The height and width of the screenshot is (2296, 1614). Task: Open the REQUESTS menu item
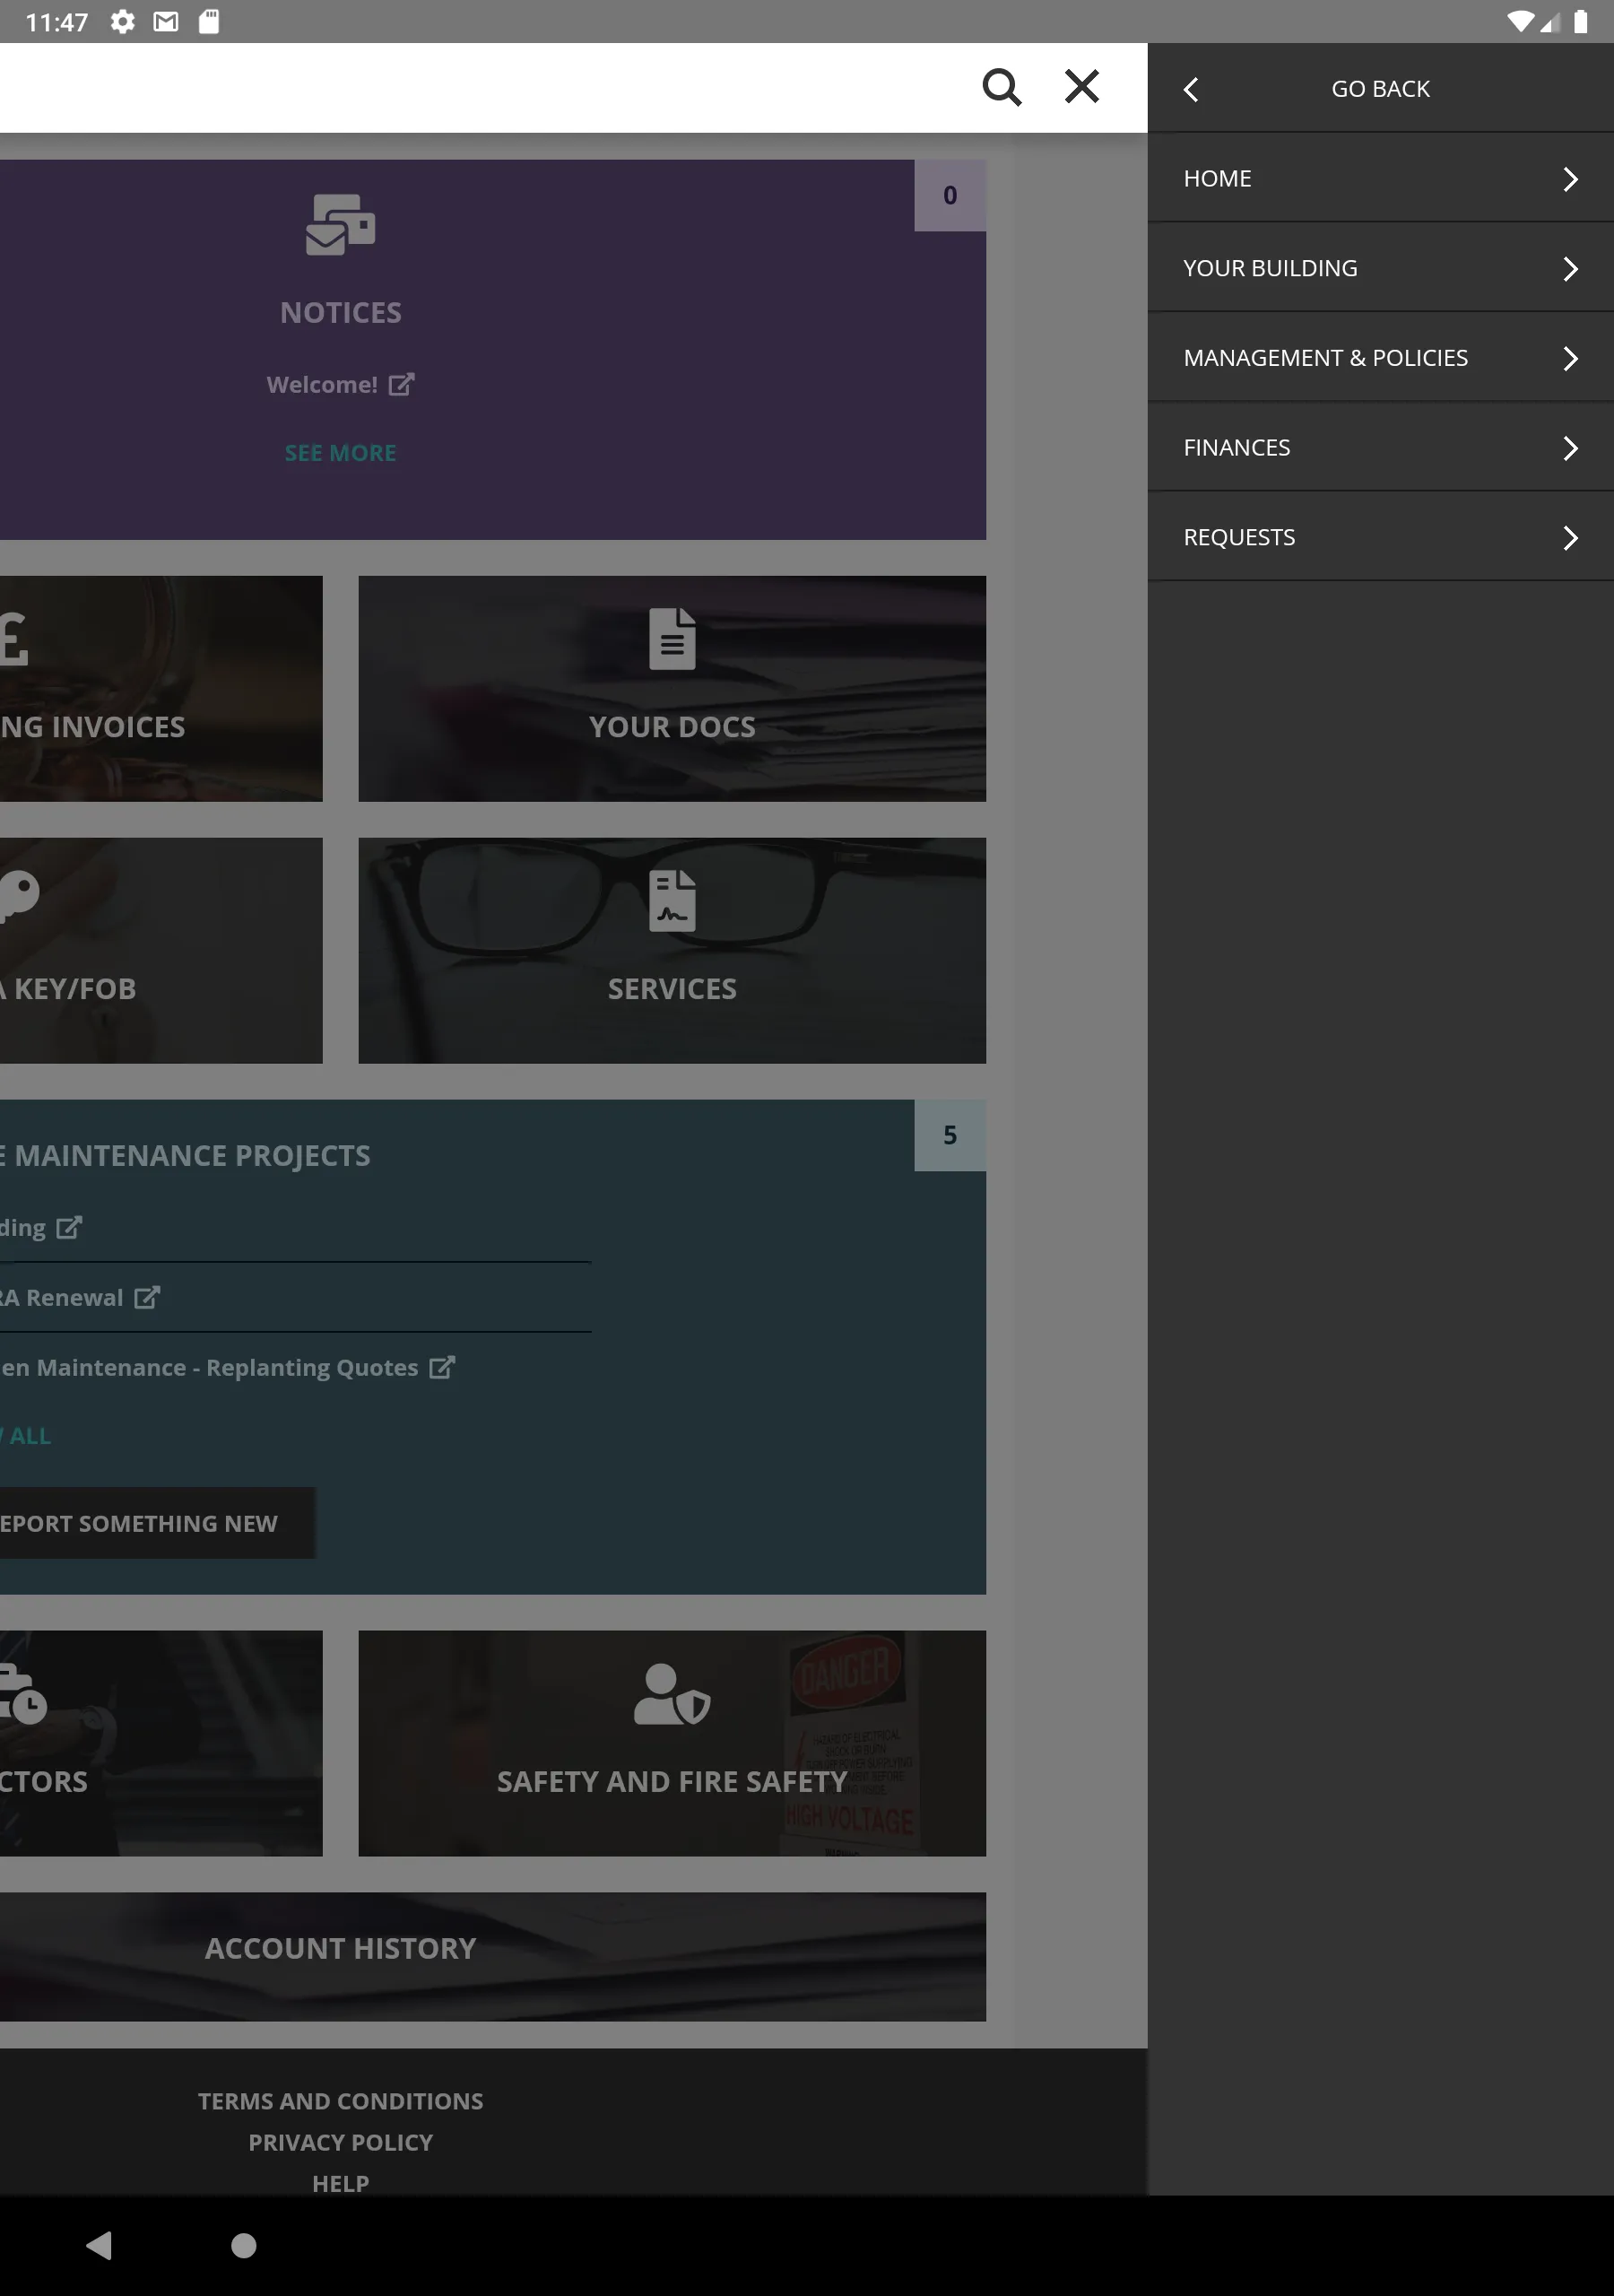click(1381, 537)
